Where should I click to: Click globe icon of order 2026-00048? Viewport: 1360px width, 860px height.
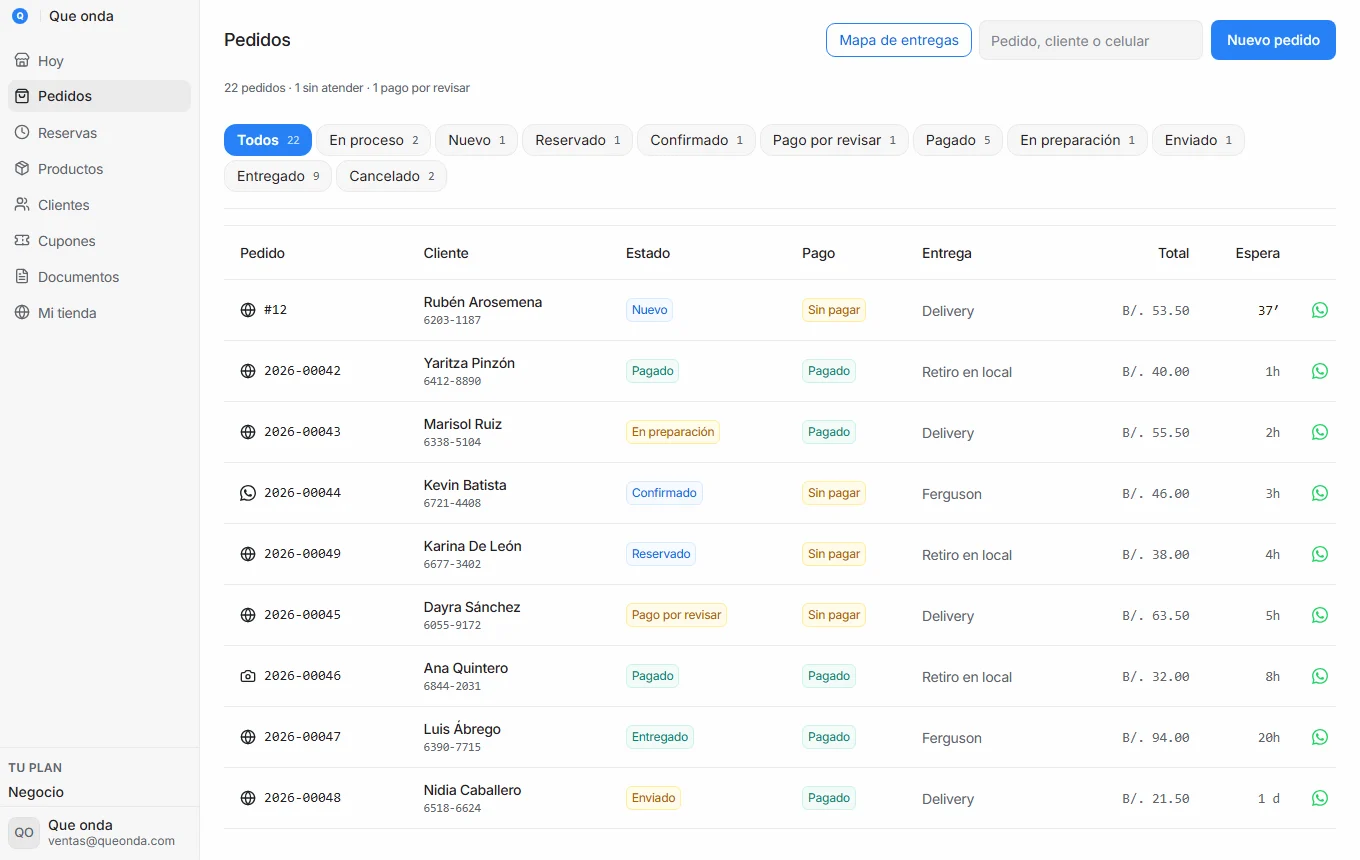point(248,798)
